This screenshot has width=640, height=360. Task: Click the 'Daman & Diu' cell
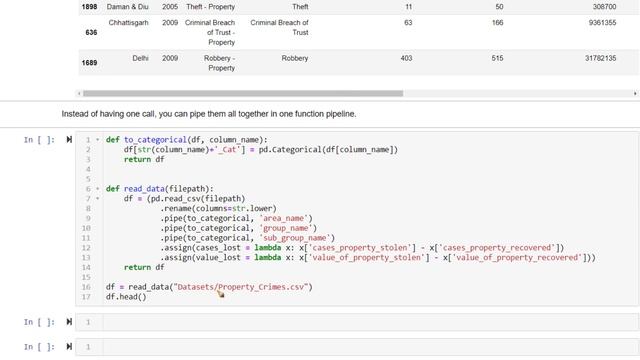coord(127,7)
